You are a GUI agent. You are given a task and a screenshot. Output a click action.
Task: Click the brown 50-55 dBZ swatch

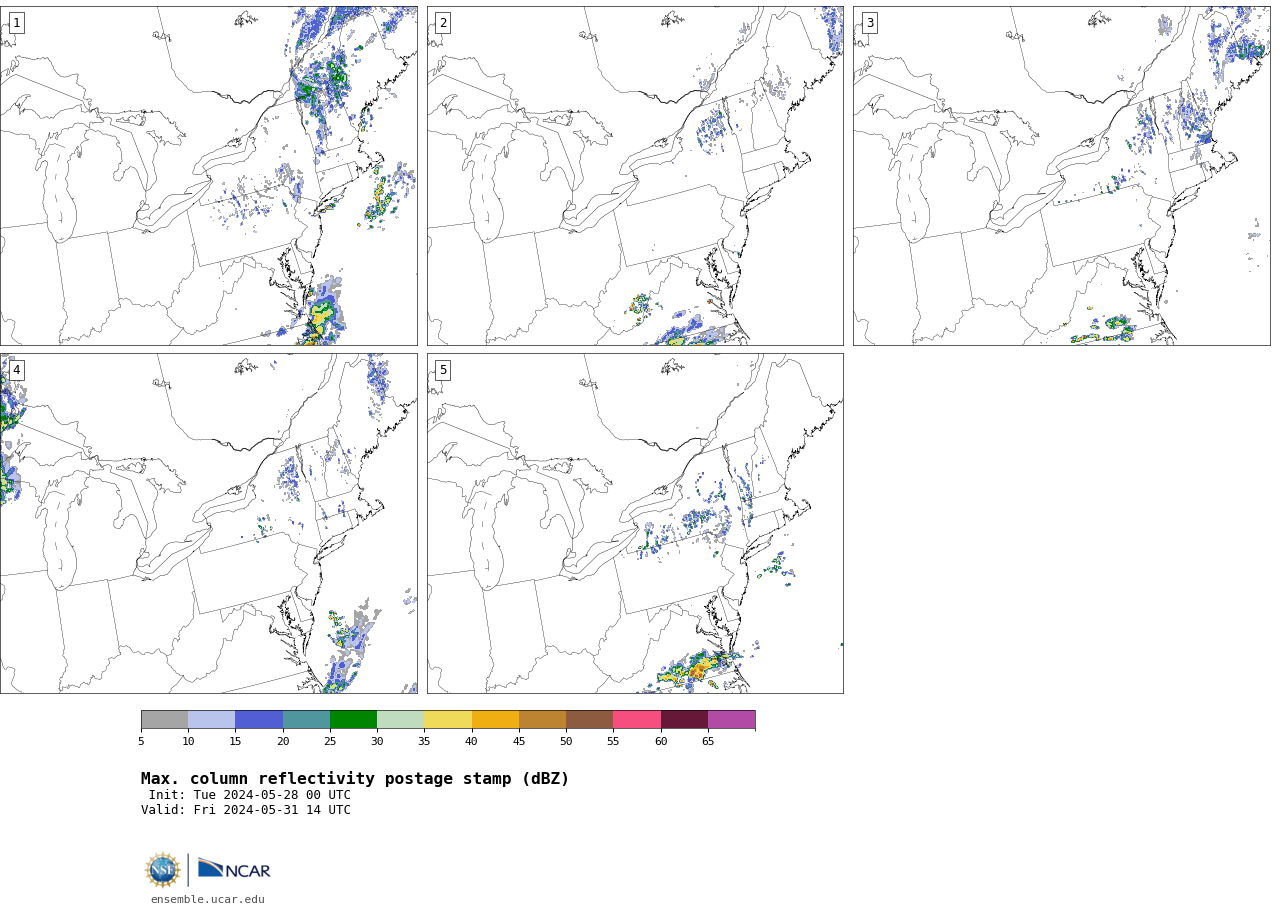click(x=589, y=720)
